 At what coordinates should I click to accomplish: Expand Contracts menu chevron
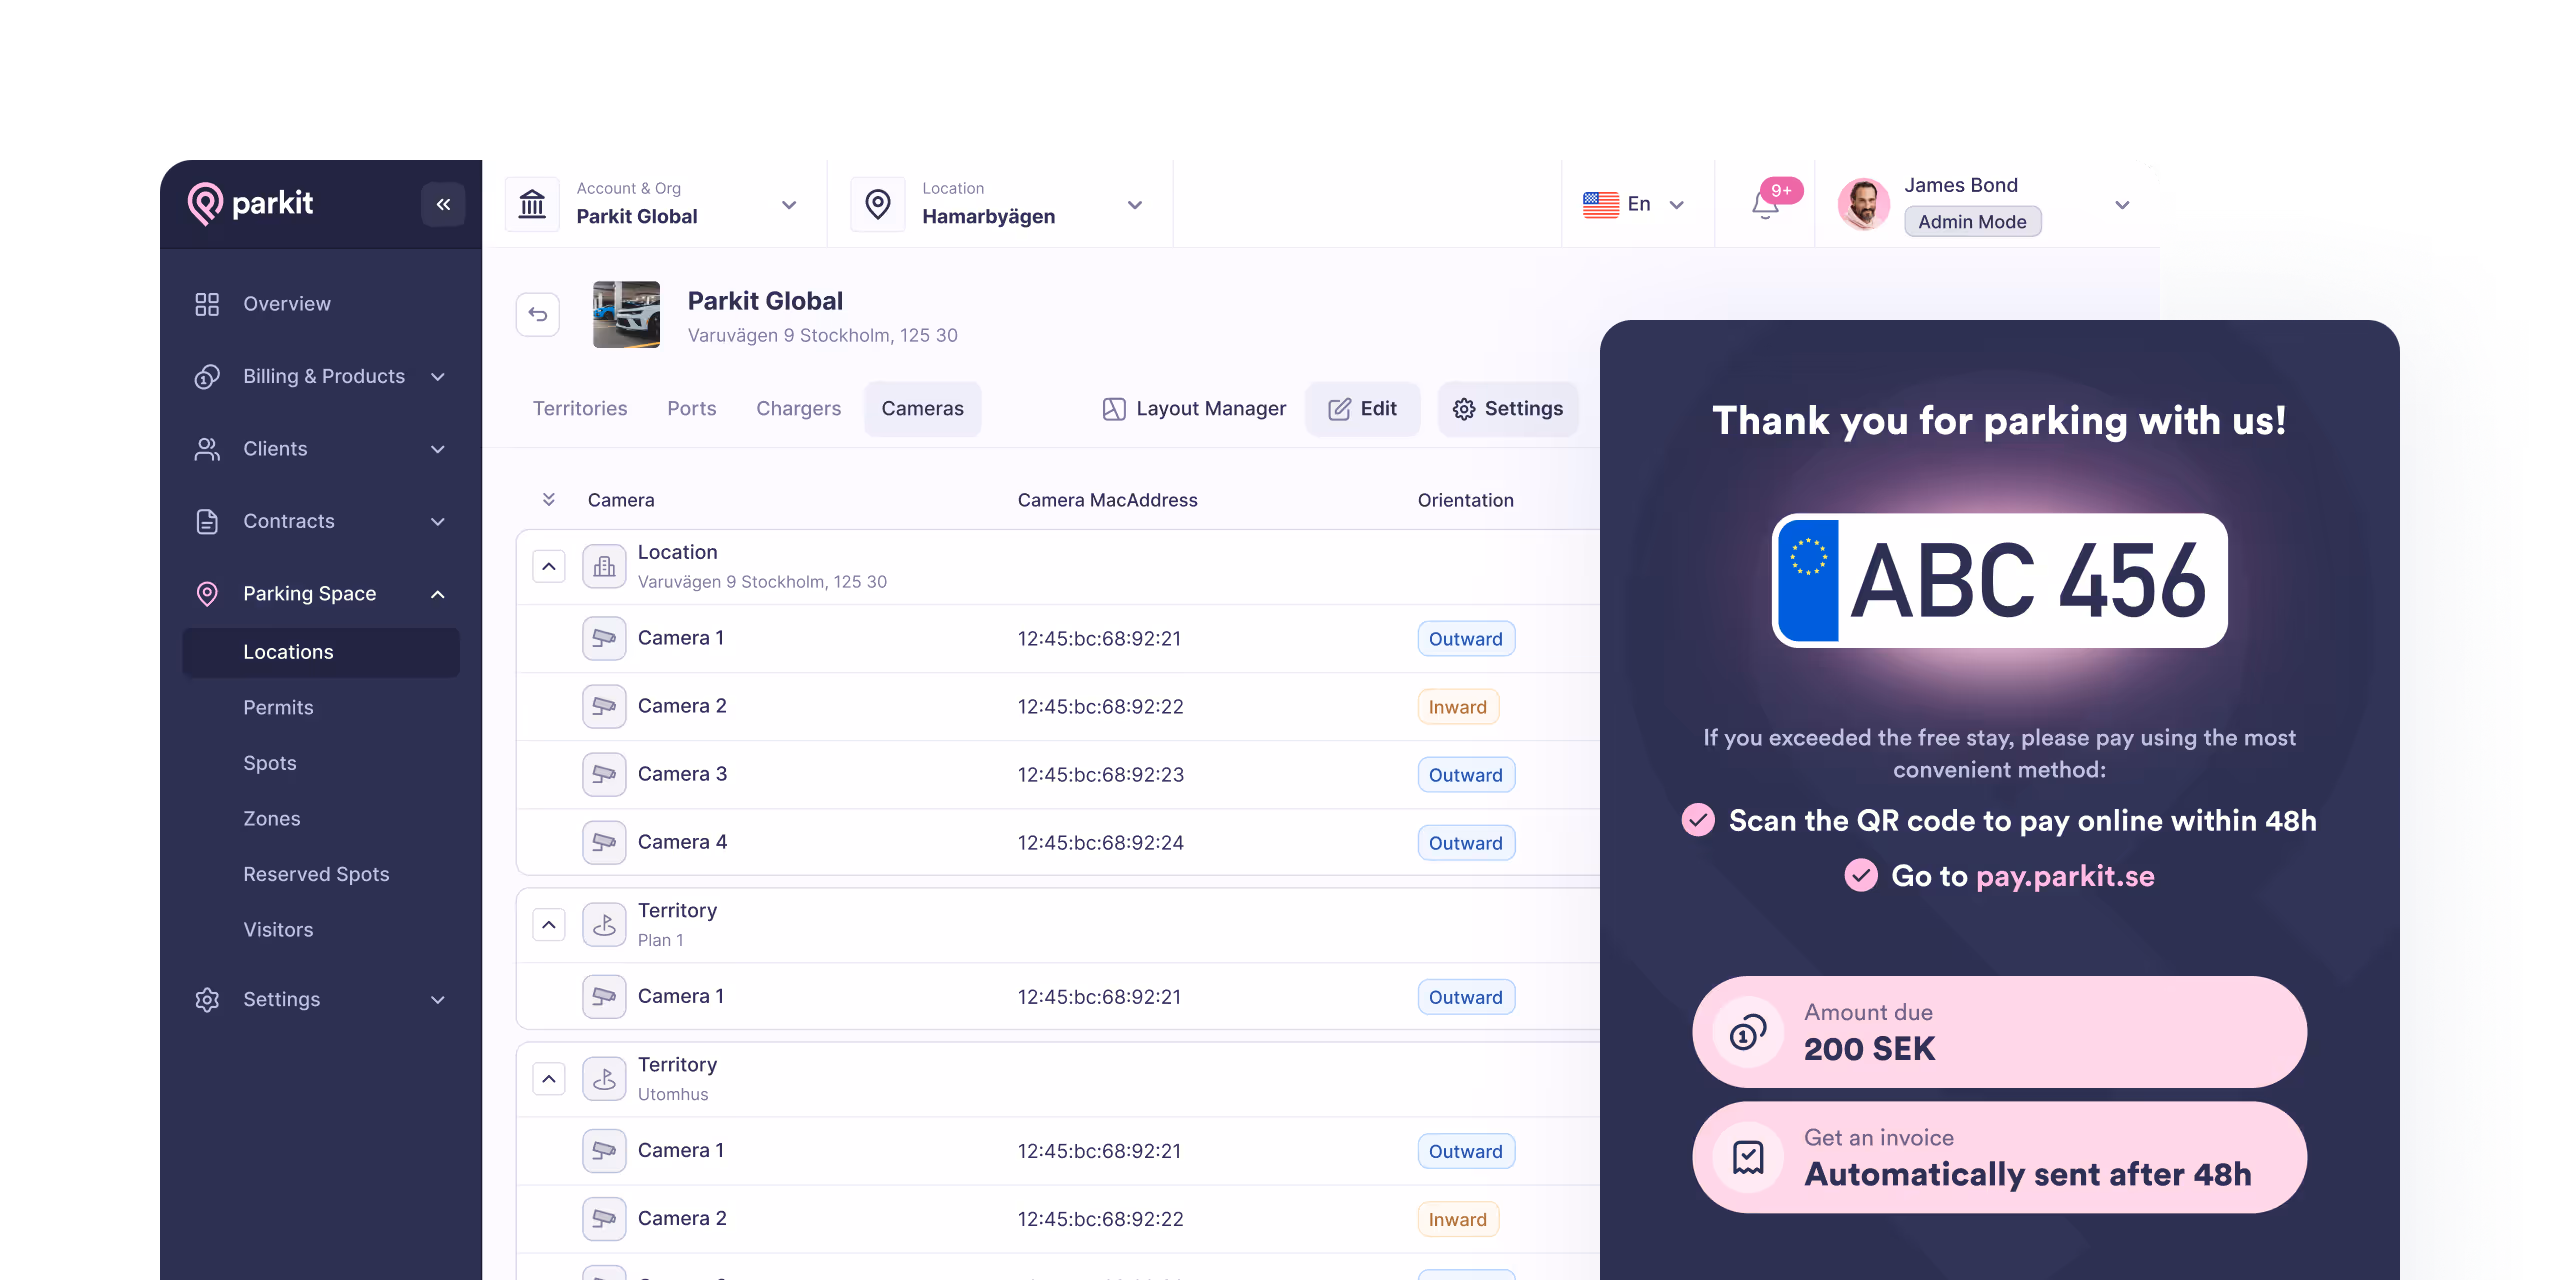click(x=438, y=522)
